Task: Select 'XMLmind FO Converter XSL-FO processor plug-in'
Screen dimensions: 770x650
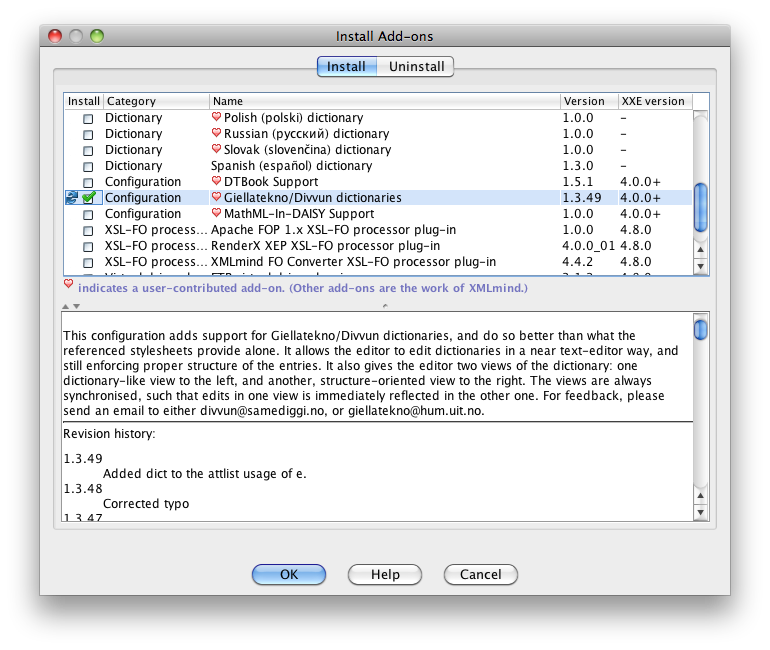Action: tap(378, 262)
